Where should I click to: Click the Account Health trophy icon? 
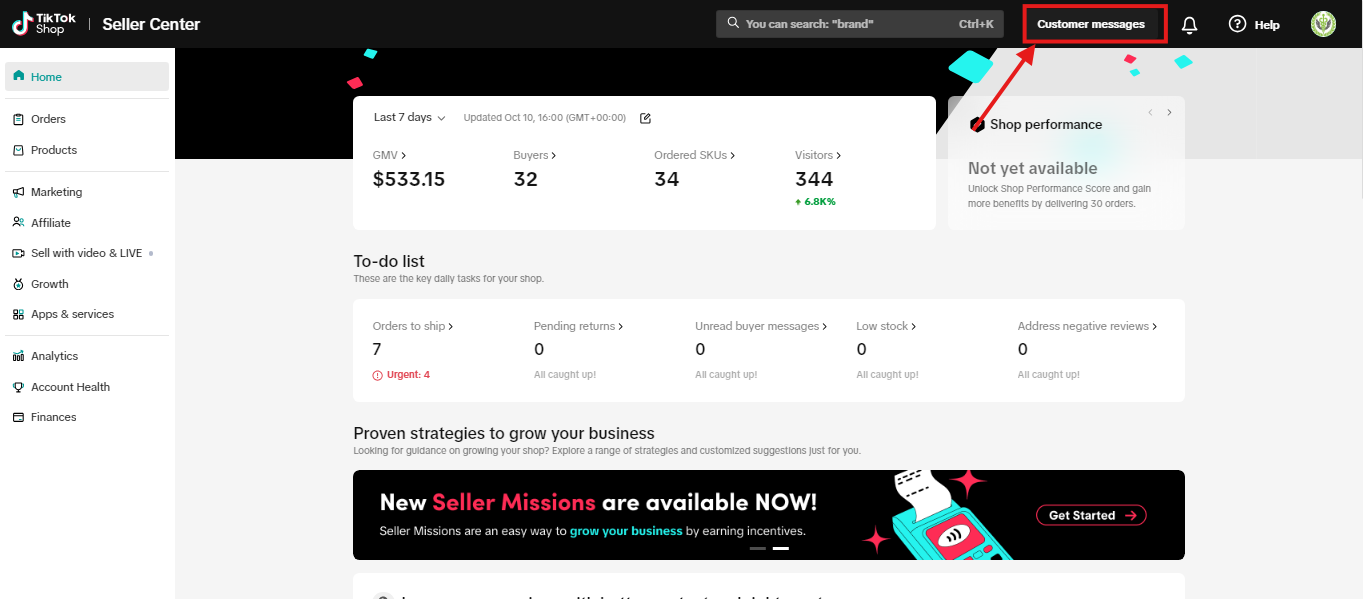pyautogui.click(x=18, y=387)
